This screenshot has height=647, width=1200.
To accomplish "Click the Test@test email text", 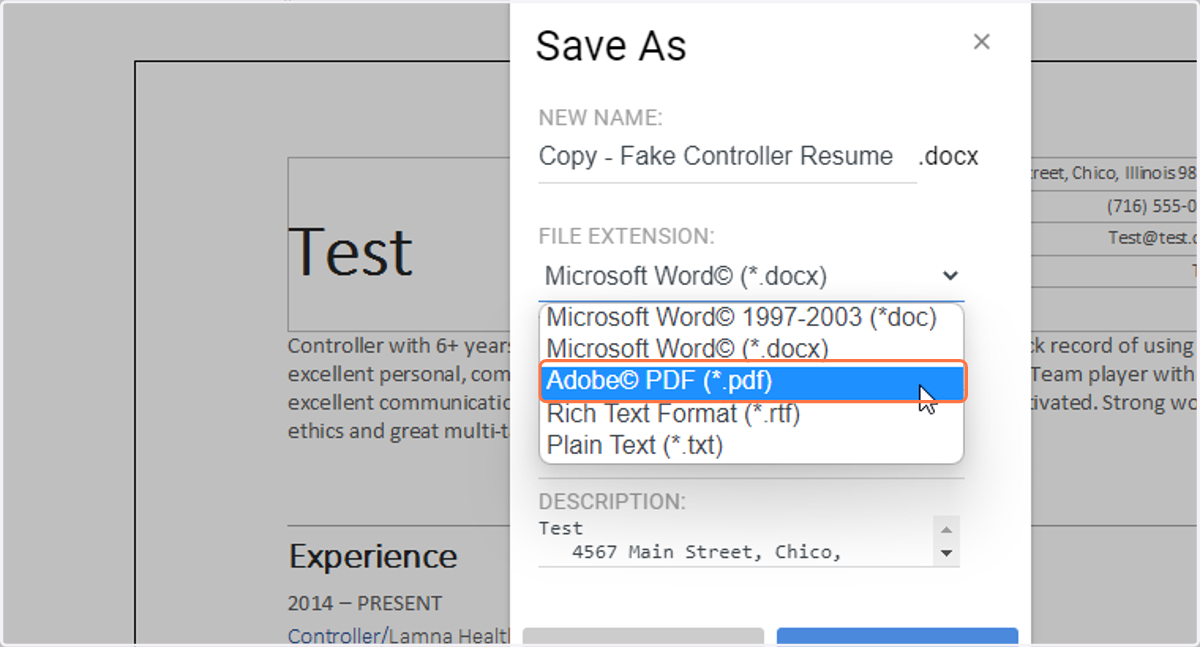I will 1153,238.
